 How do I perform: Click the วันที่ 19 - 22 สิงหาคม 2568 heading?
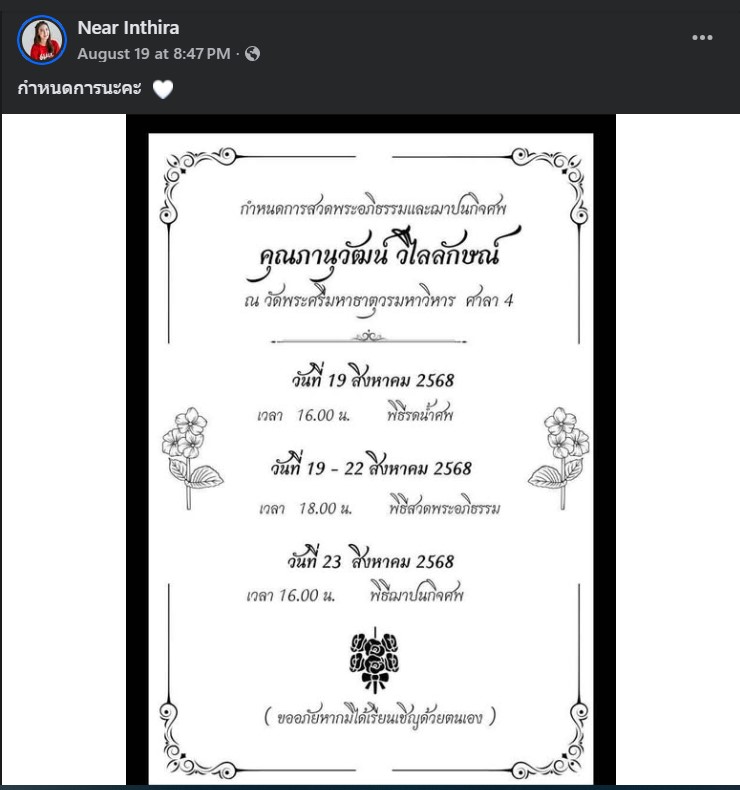371,468
